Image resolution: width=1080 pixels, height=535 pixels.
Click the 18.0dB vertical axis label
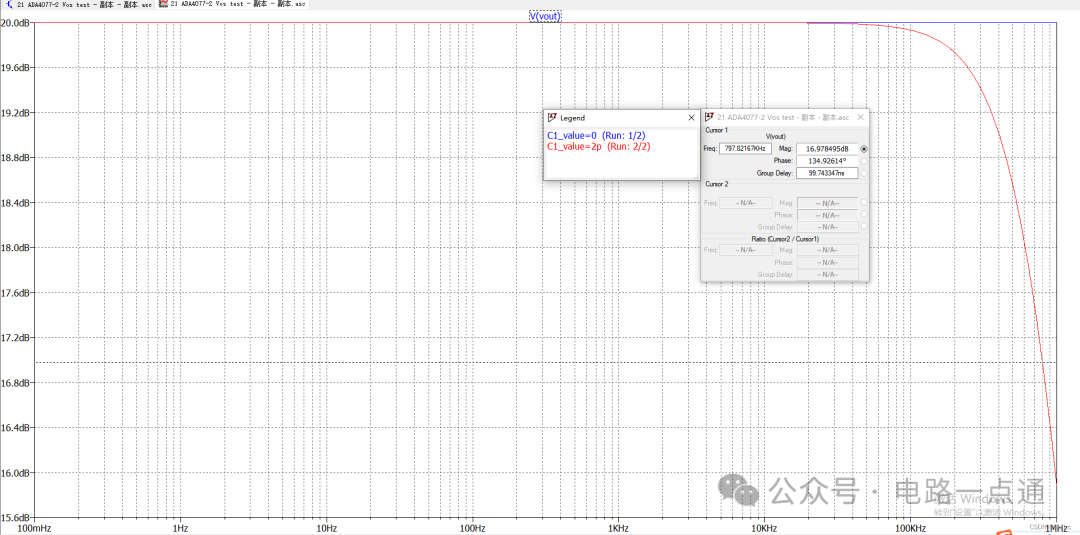(x=17, y=247)
